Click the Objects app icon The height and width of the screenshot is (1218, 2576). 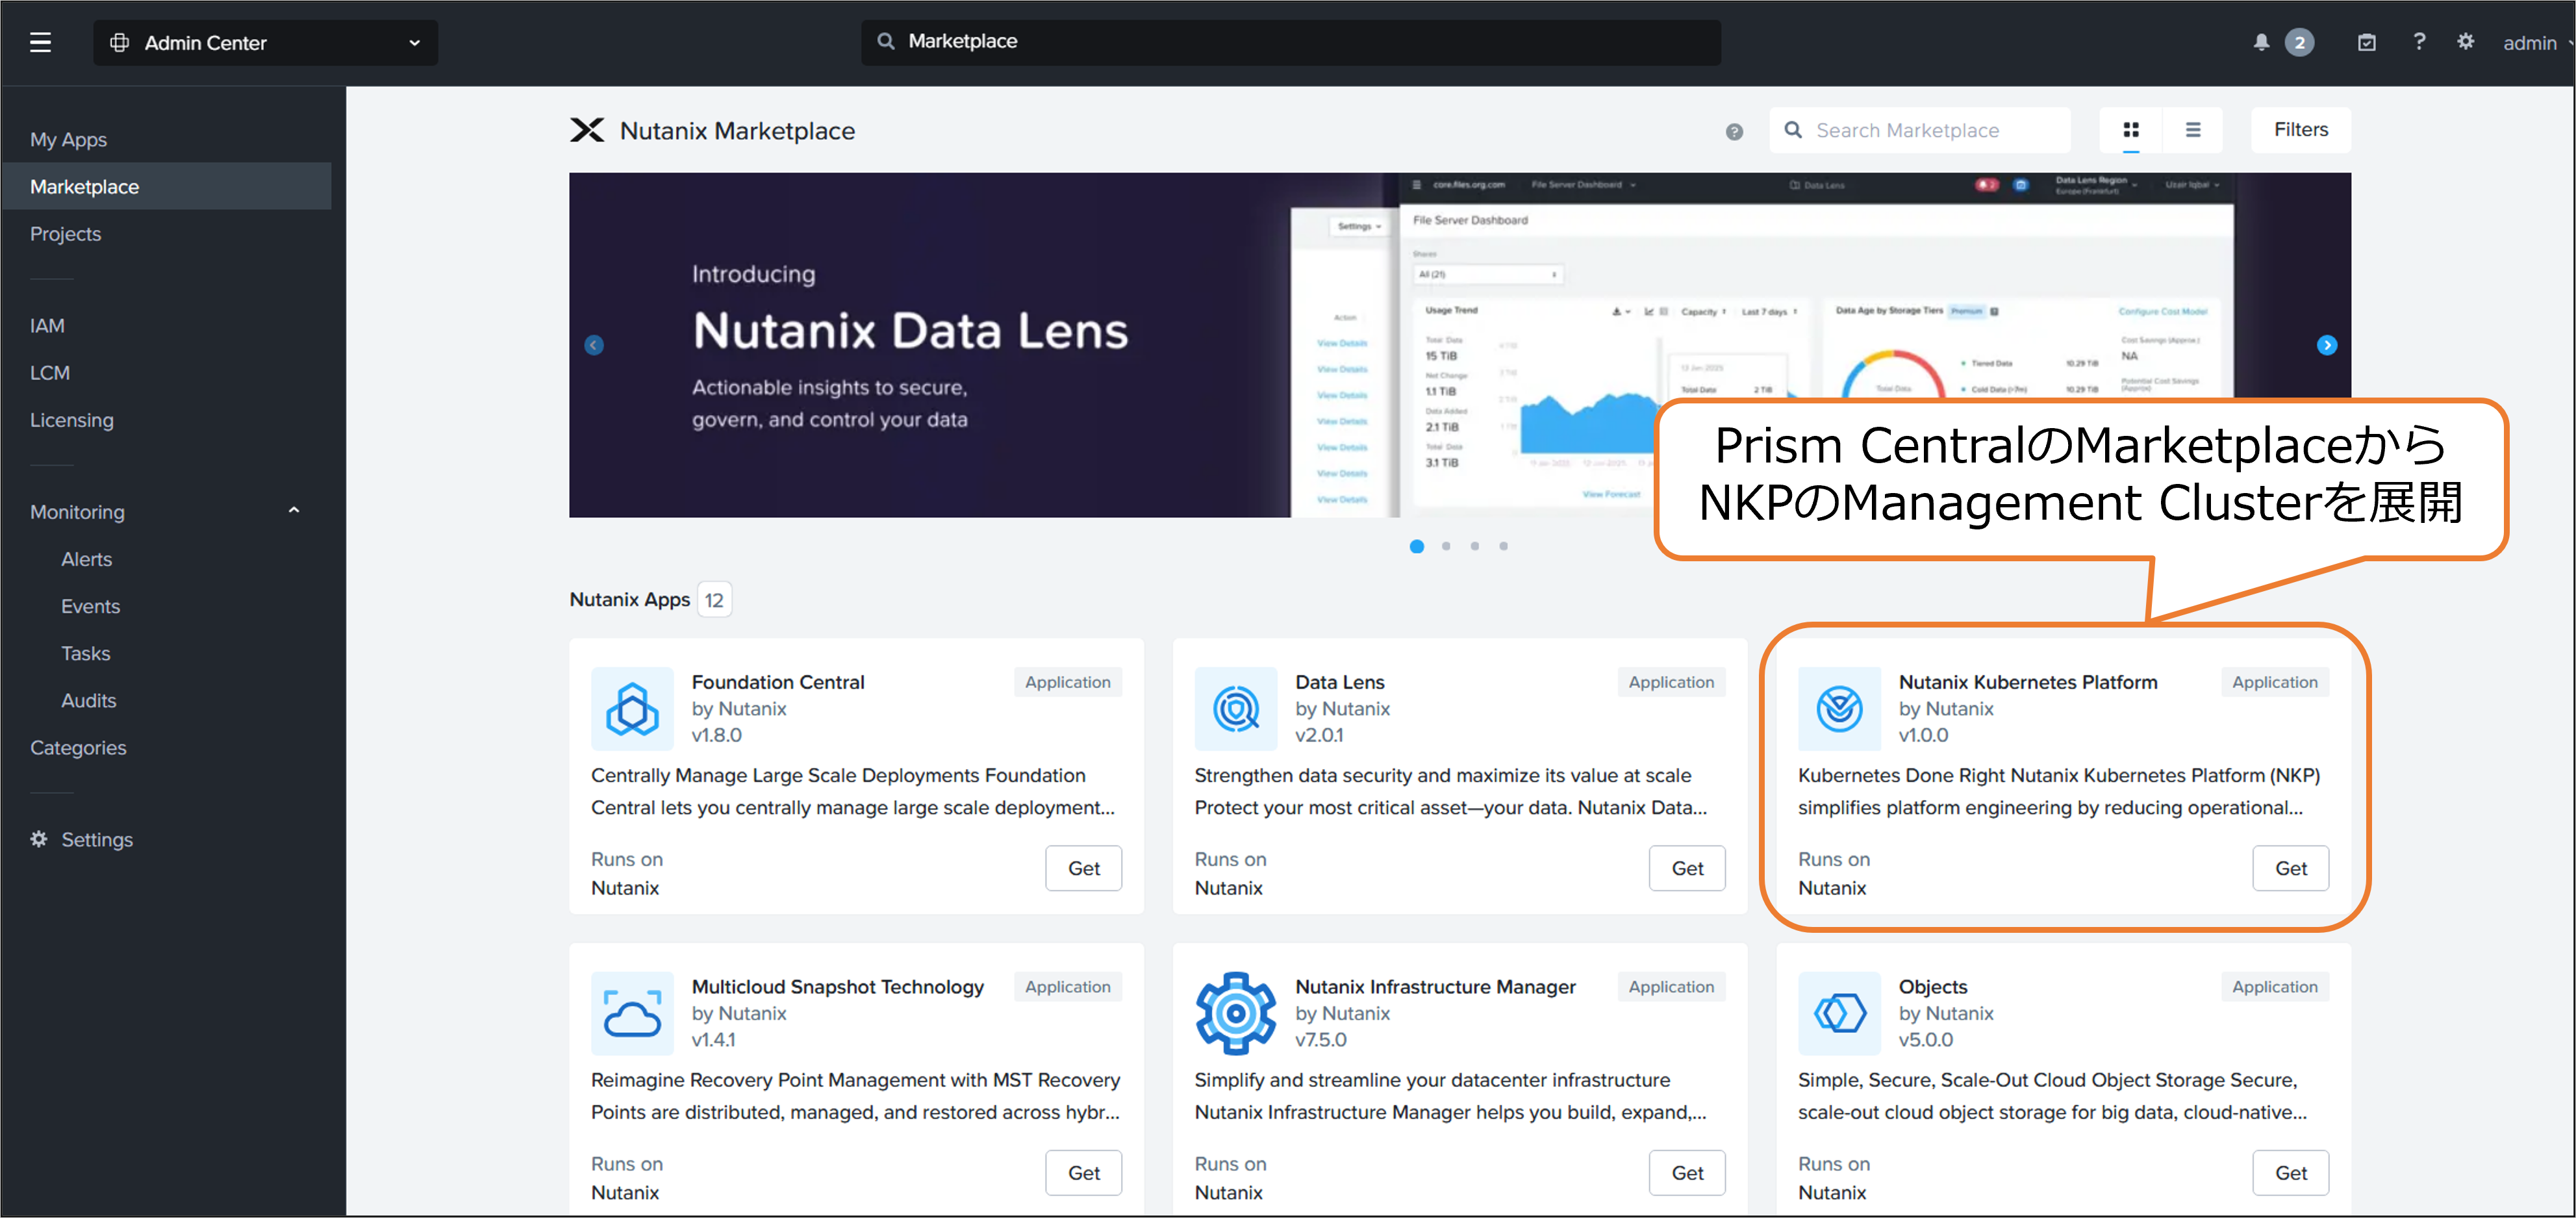[1839, 1013]
